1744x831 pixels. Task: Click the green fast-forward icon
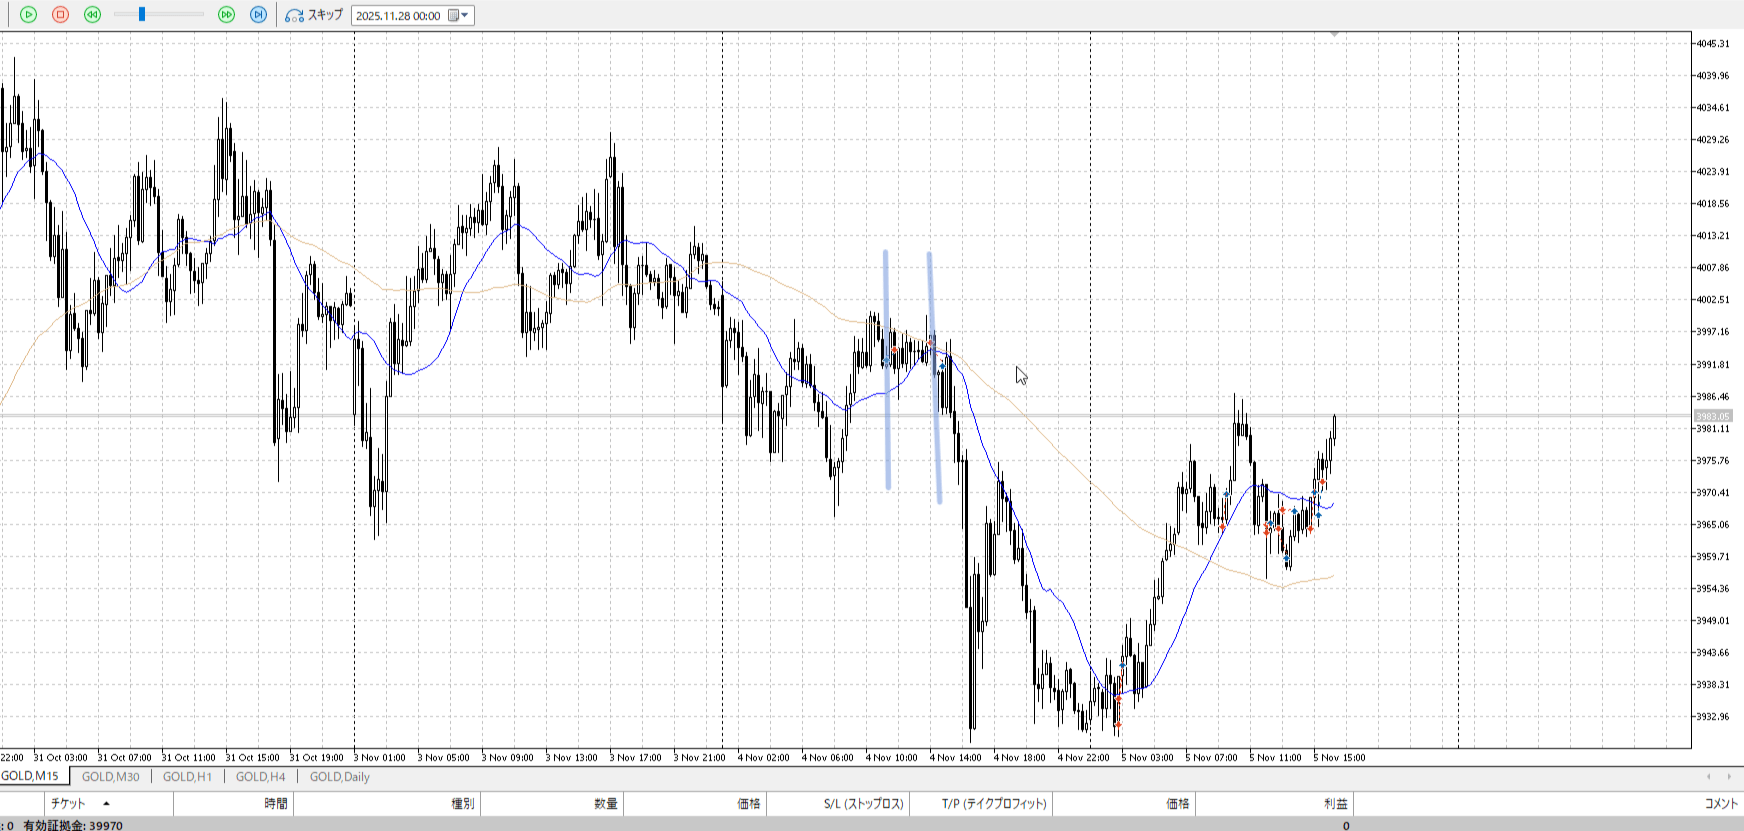[x=227, y=15]
